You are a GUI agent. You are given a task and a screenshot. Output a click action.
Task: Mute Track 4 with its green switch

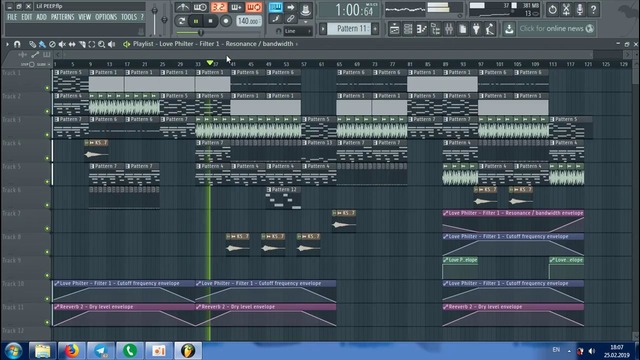coord(47,158)
